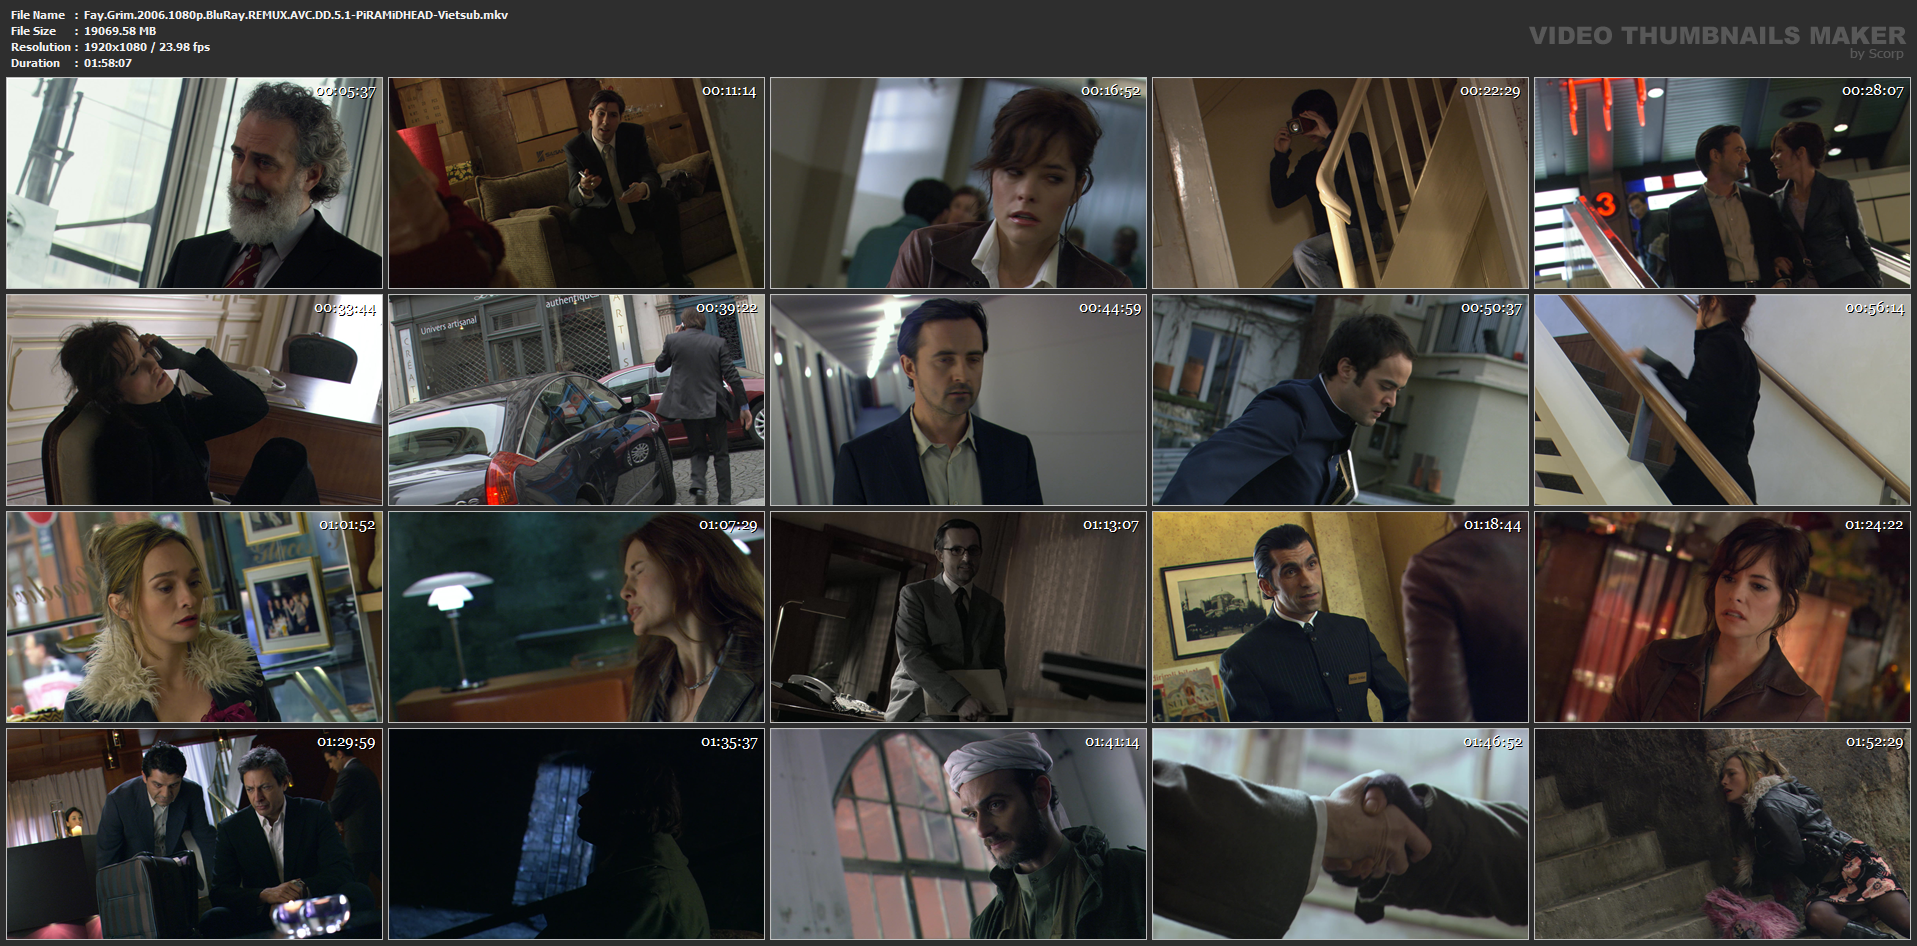Screen dimensions: 1917x946
Task: Open the thumbnail stamped 01:24:22
Action: [1722, 617]
